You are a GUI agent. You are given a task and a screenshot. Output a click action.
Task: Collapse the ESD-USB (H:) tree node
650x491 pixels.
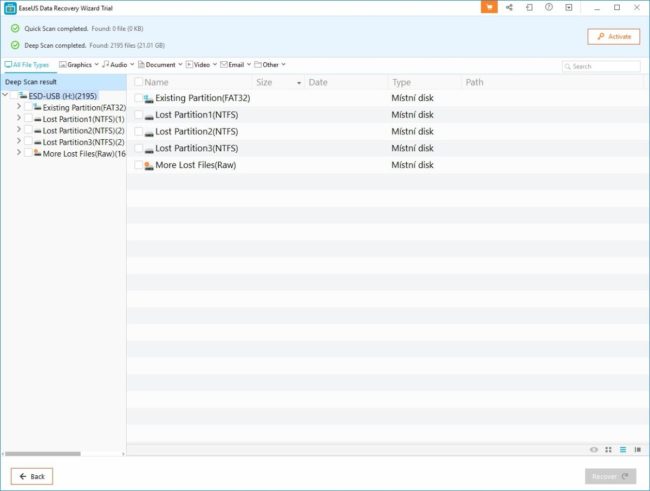tap(5, 95)
